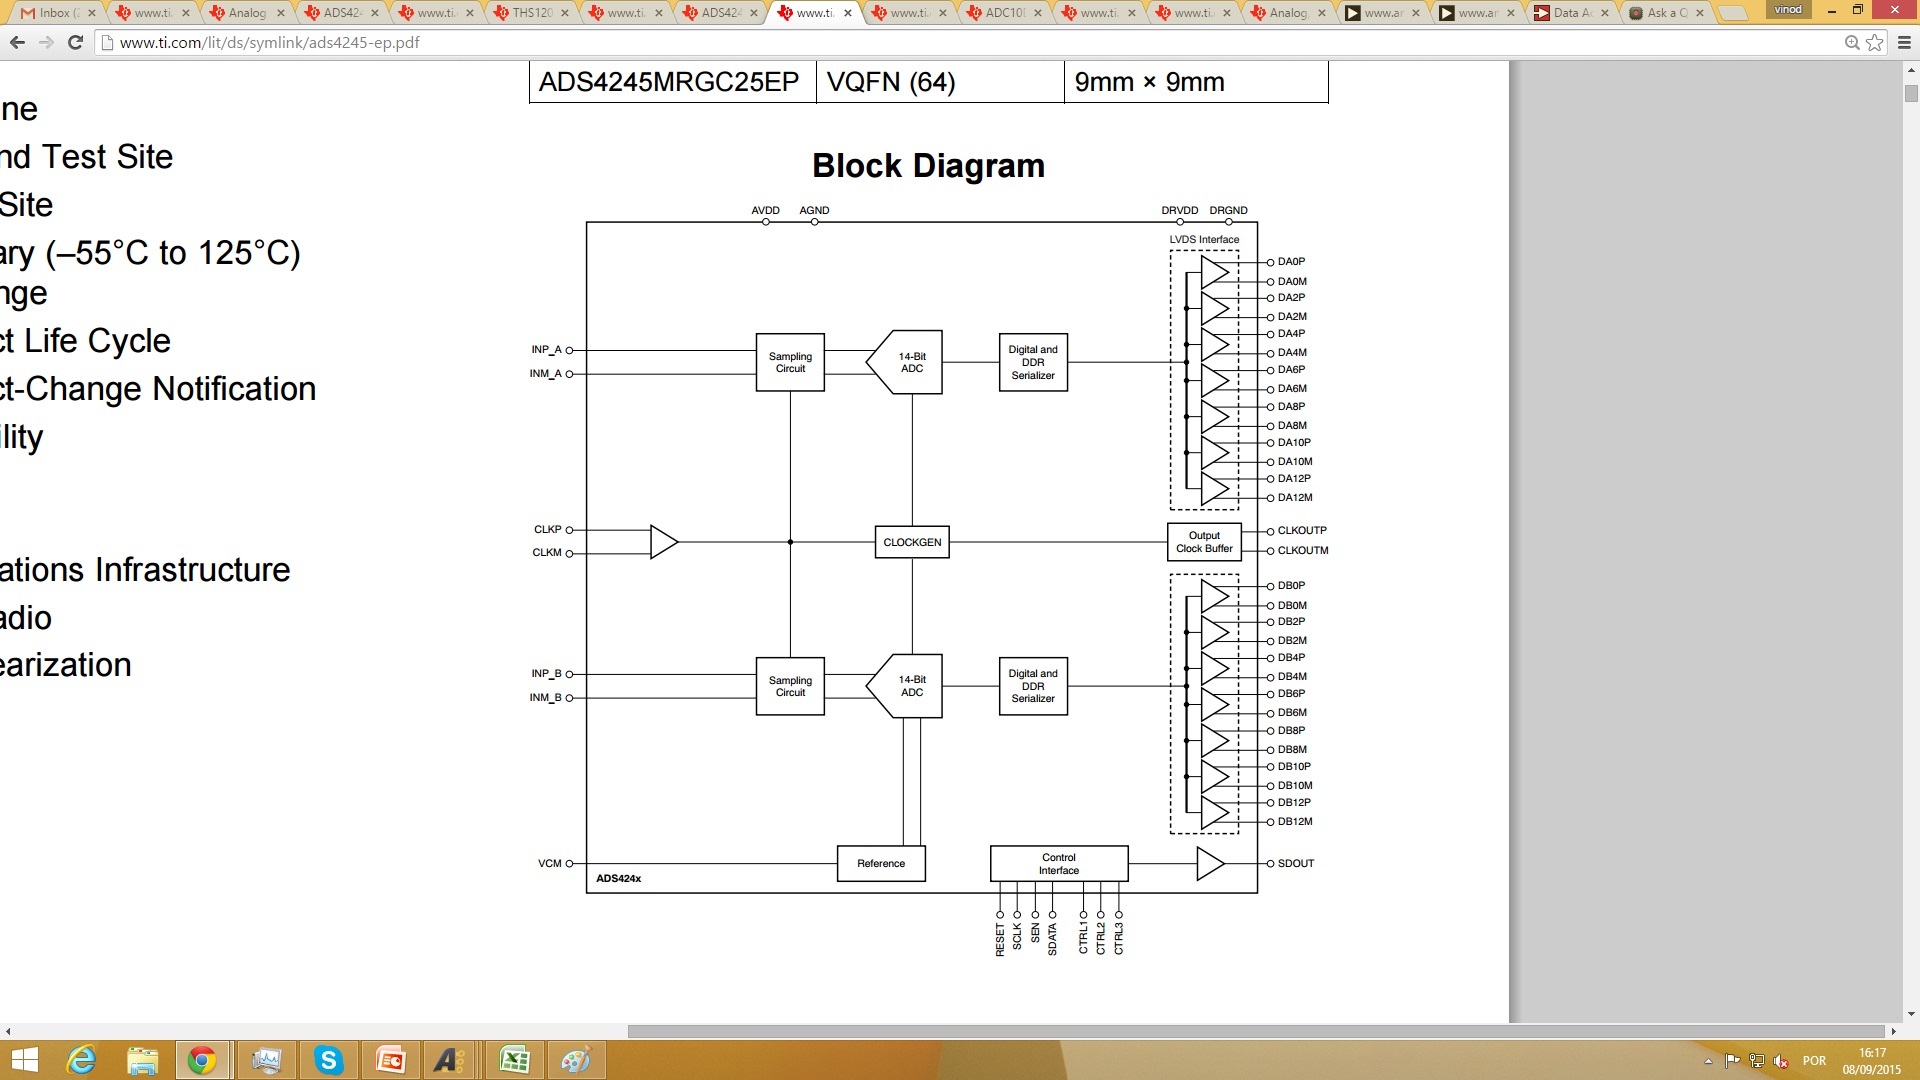1920x1080 pixels.
Task: Open the performance monitor taskbar app
Action: 266,1060
